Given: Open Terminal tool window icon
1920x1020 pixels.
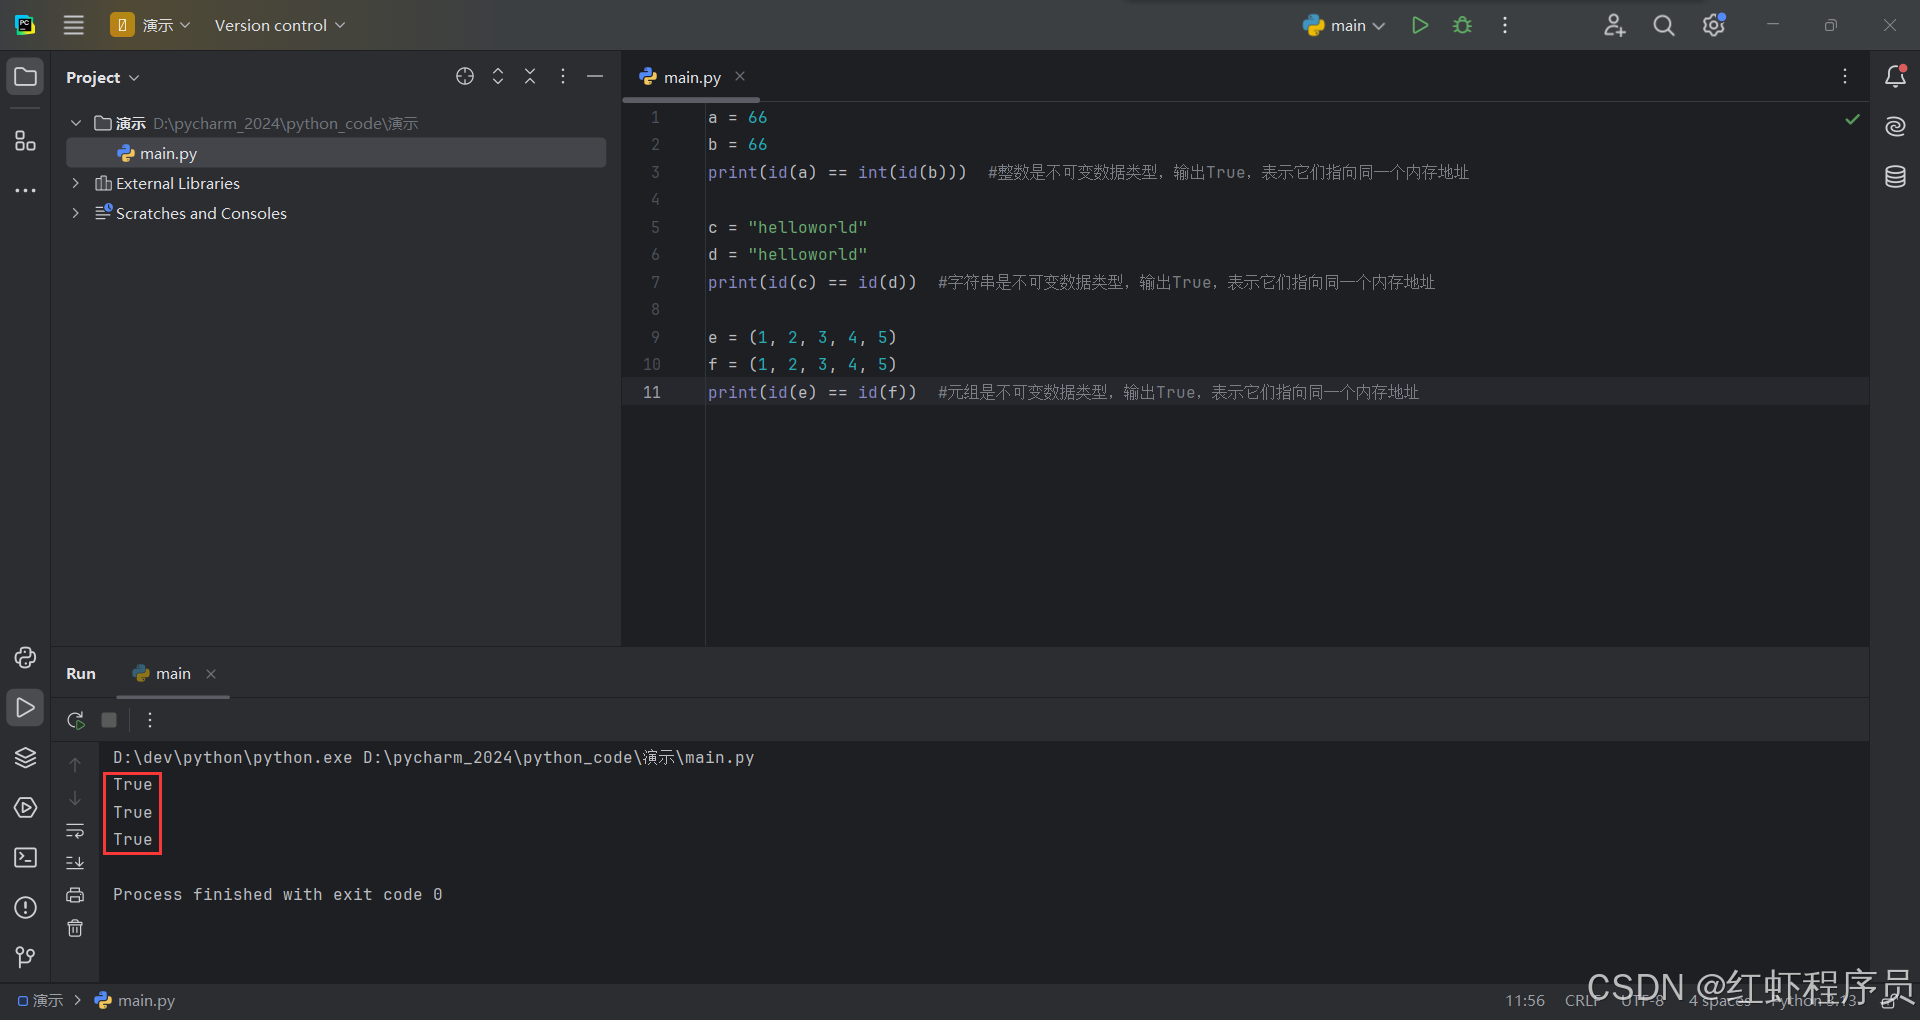Looking at the screenshot, I should coord(25,857).
